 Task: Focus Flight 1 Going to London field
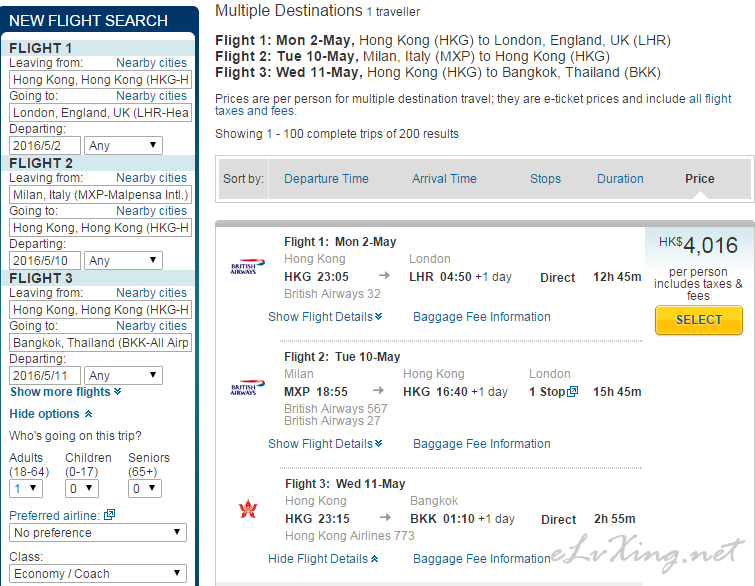click(100, 113)
